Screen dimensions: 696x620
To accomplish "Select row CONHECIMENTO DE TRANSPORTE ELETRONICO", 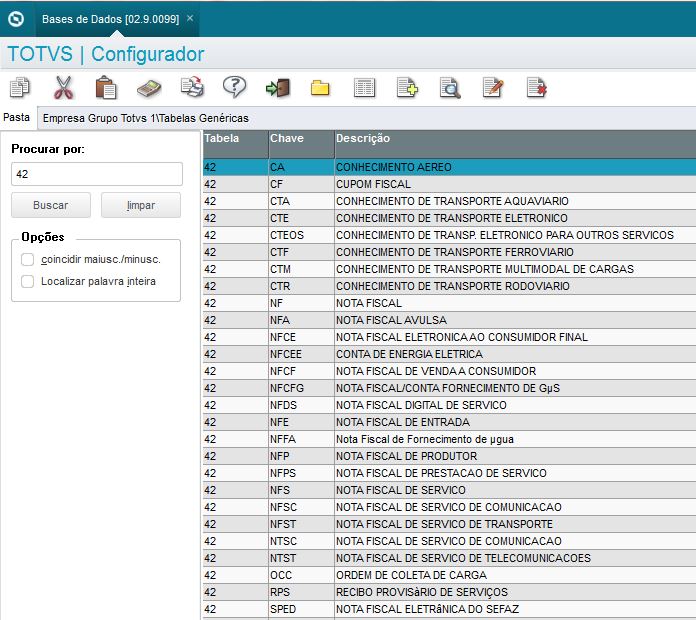I will (x=449, y=218).
